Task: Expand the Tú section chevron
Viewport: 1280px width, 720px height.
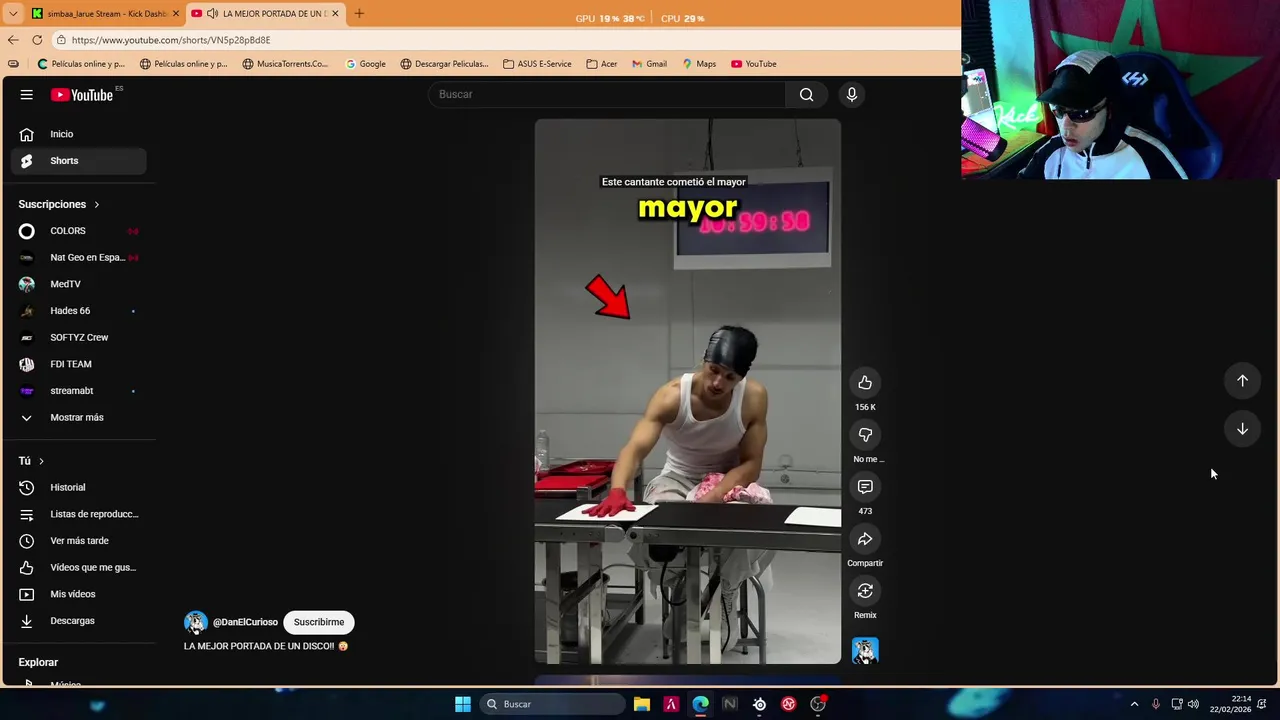Action: [41, 461]
